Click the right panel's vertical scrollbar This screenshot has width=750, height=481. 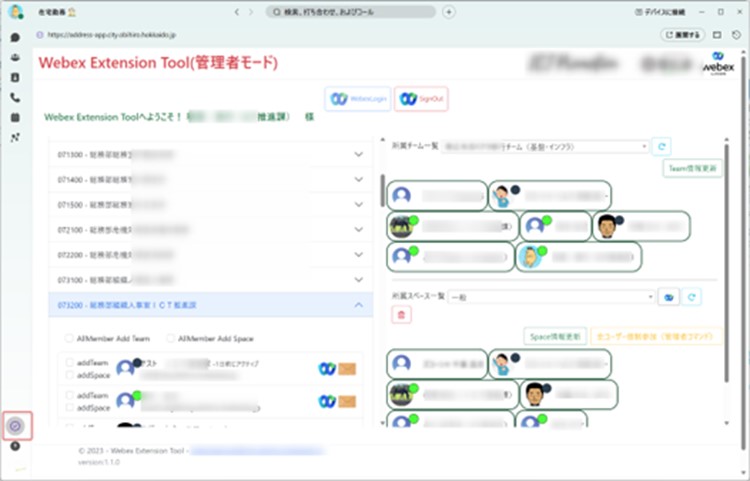tap(727, 263)
